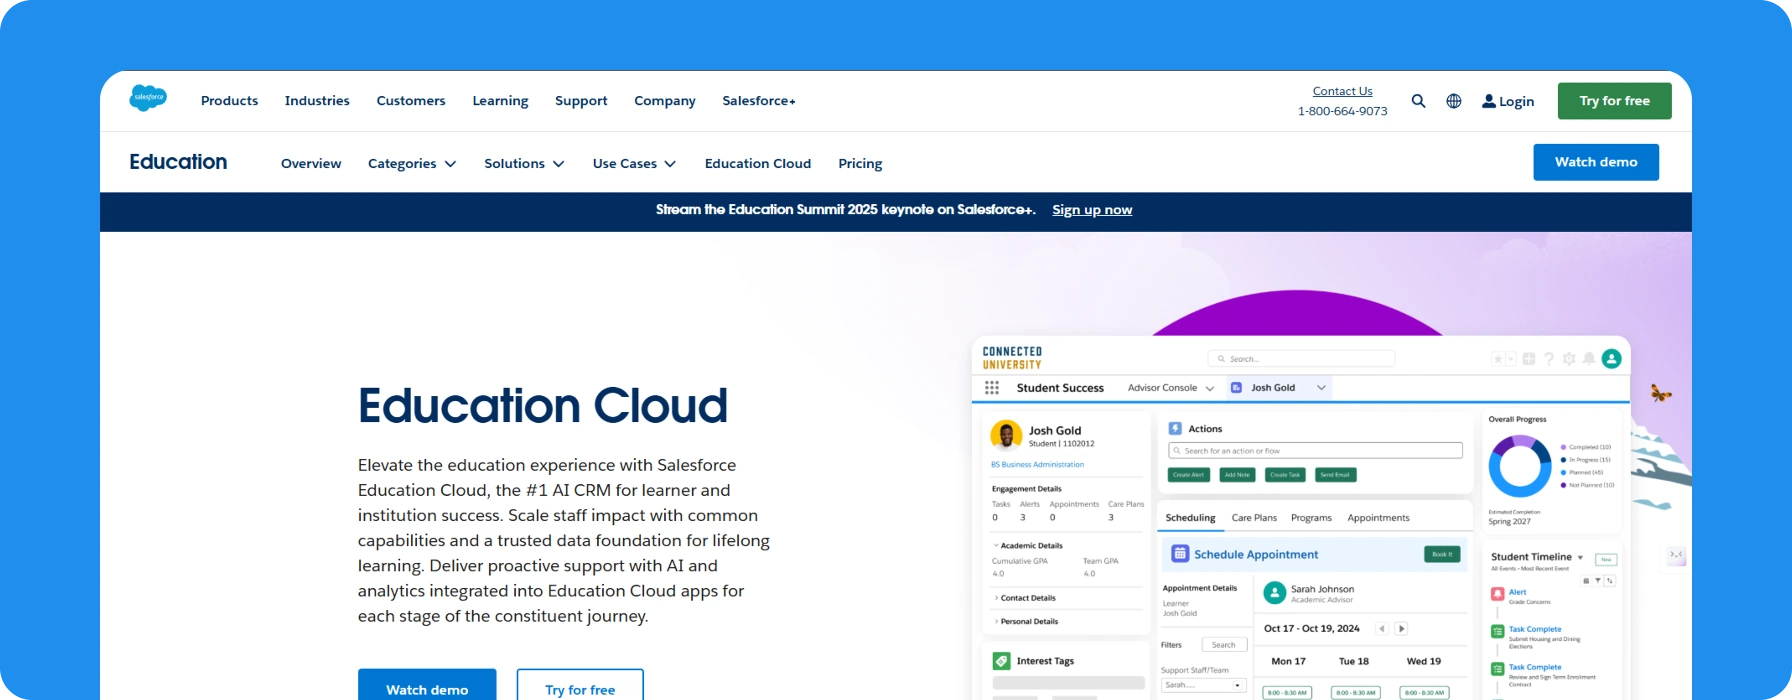Switch to the Care Plans tab

(1254, 518)
